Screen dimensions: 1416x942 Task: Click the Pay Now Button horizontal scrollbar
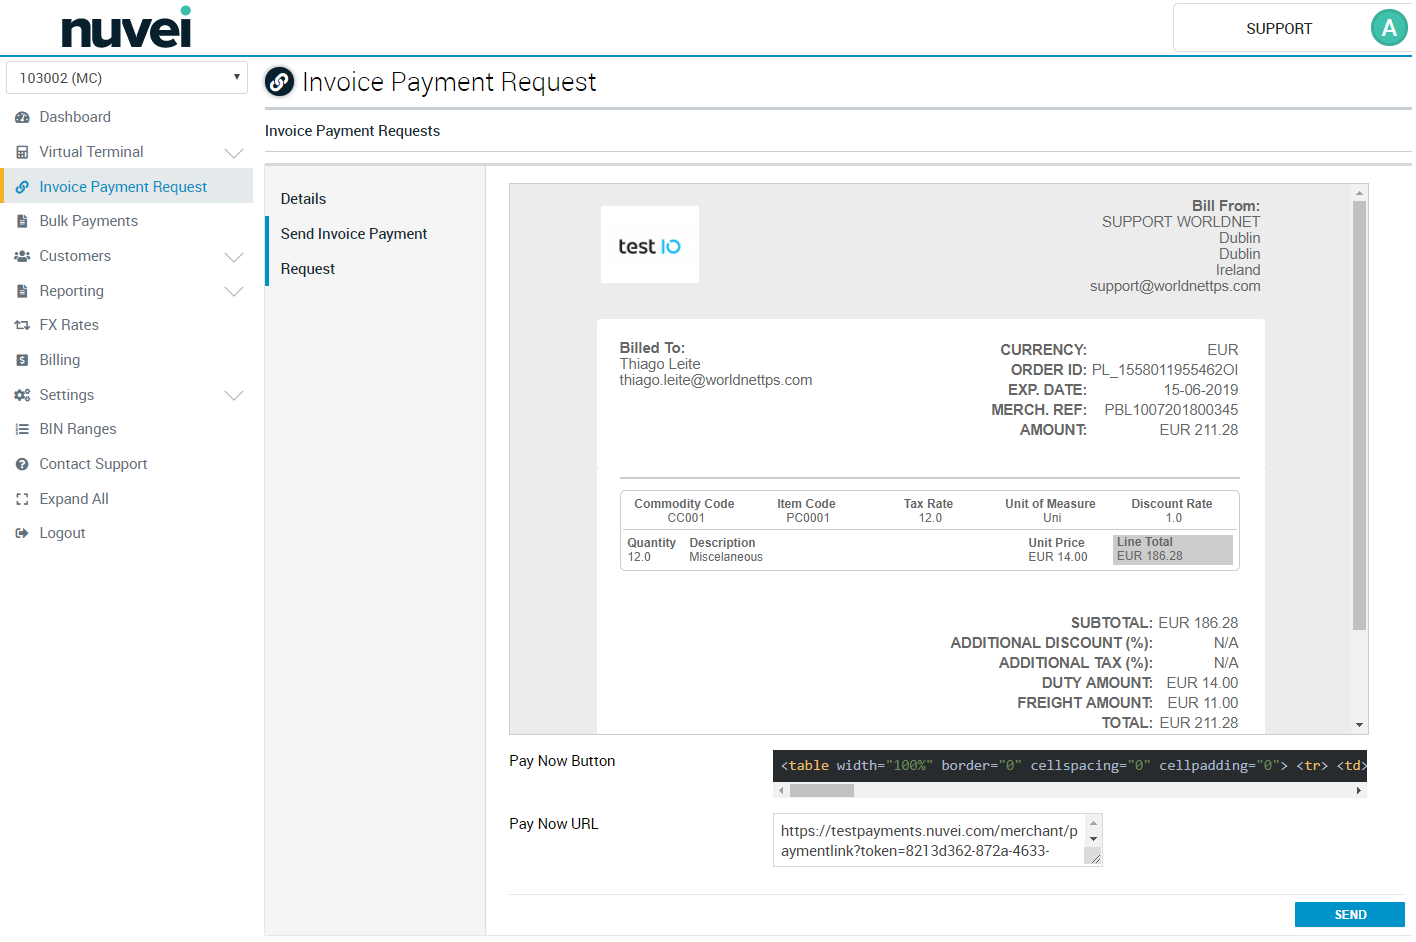pyautogui.click(x=822, y=791)
